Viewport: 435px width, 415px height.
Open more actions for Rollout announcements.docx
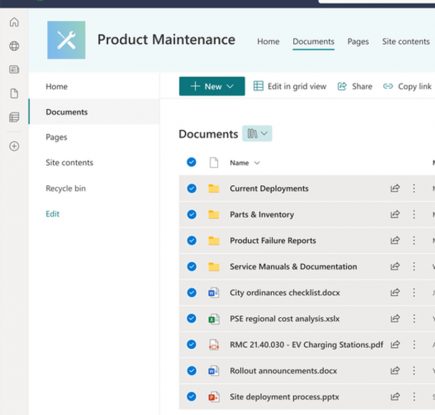(414, 371)
